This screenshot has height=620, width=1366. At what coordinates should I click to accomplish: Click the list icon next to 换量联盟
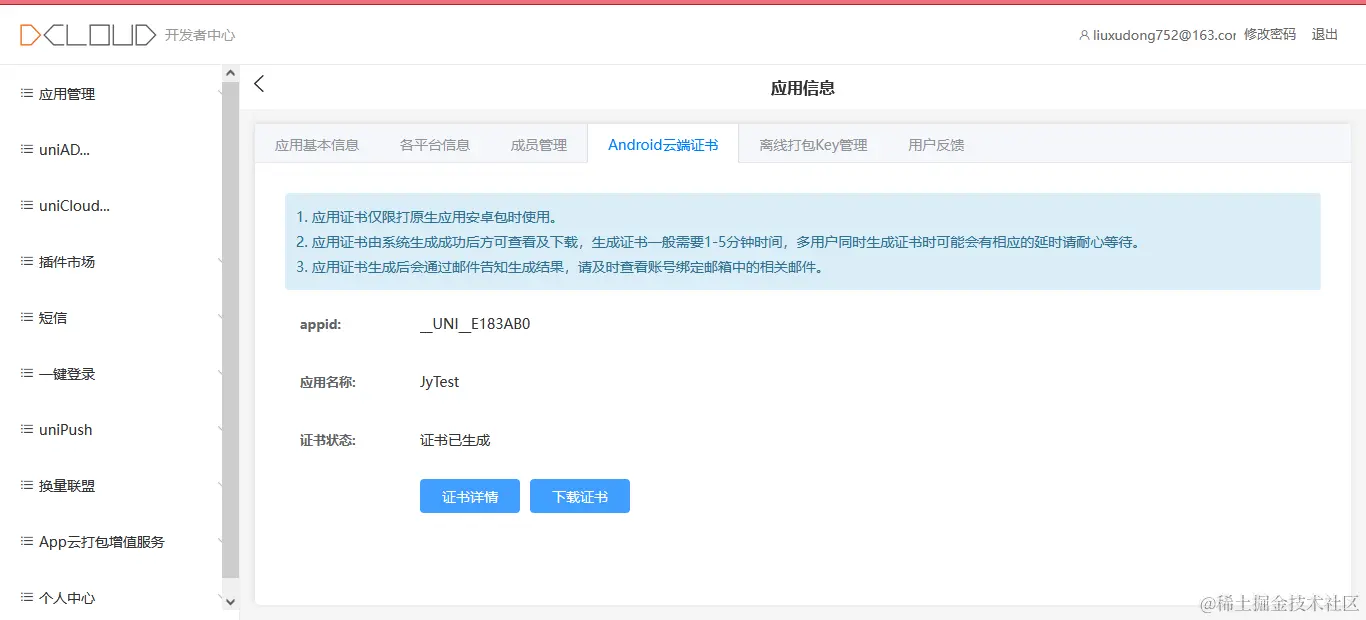(27, 485)
